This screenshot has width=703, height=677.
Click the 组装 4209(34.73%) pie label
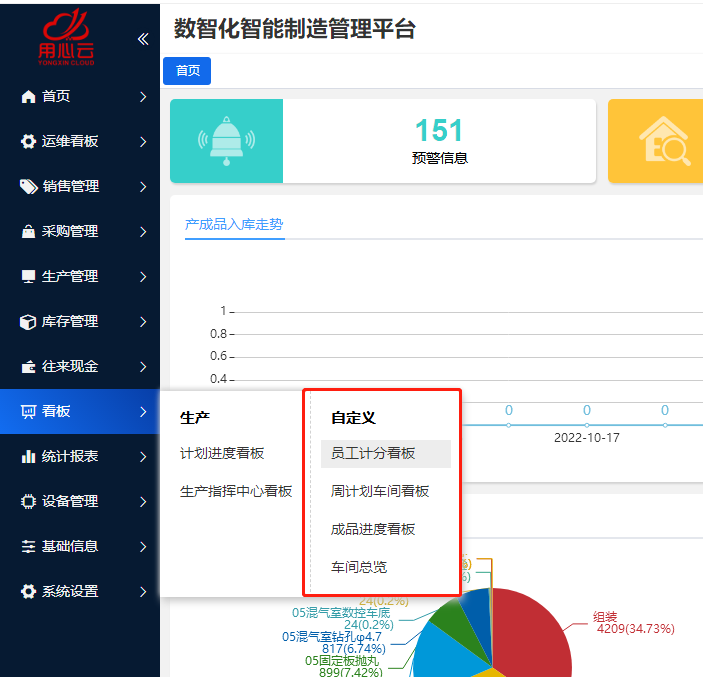pos(634,623)
